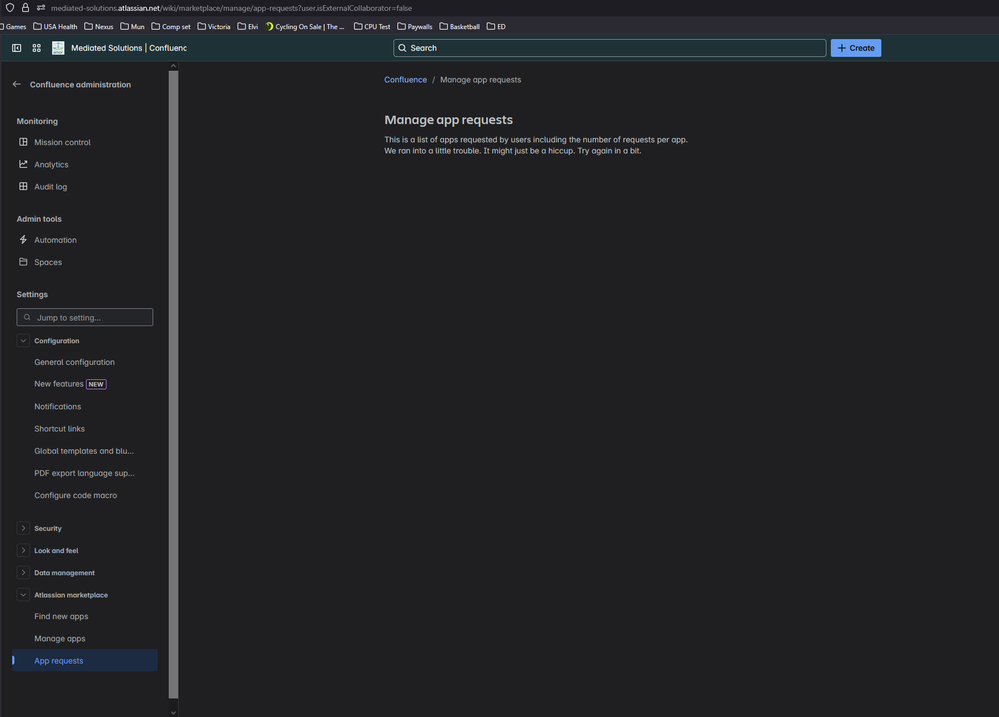999x717 pixels.
Task: Open the Comp set bookmark folder
Action: (171, 27)
